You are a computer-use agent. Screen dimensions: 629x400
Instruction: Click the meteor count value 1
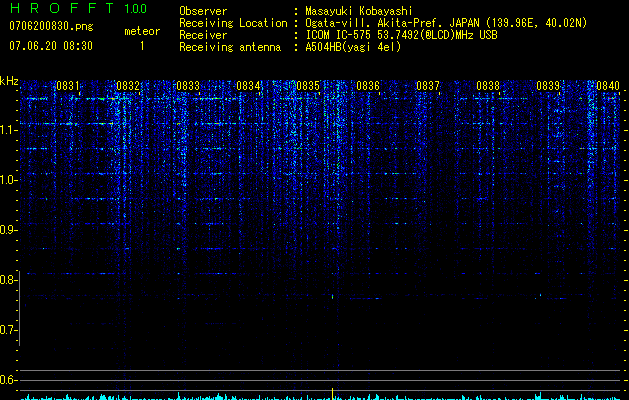[x=142, y=46]
